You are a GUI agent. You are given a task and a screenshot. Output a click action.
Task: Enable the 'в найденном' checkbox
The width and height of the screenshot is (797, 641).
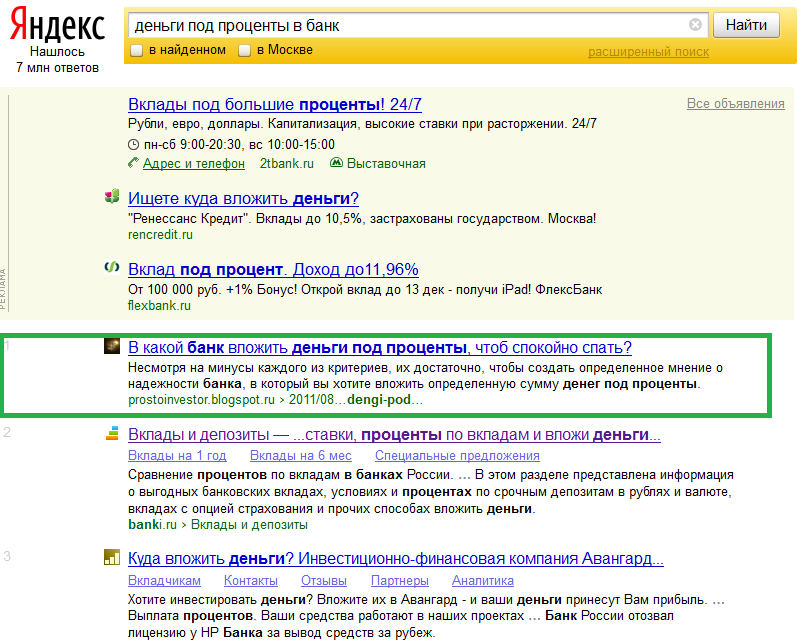[x=136, y=50]
